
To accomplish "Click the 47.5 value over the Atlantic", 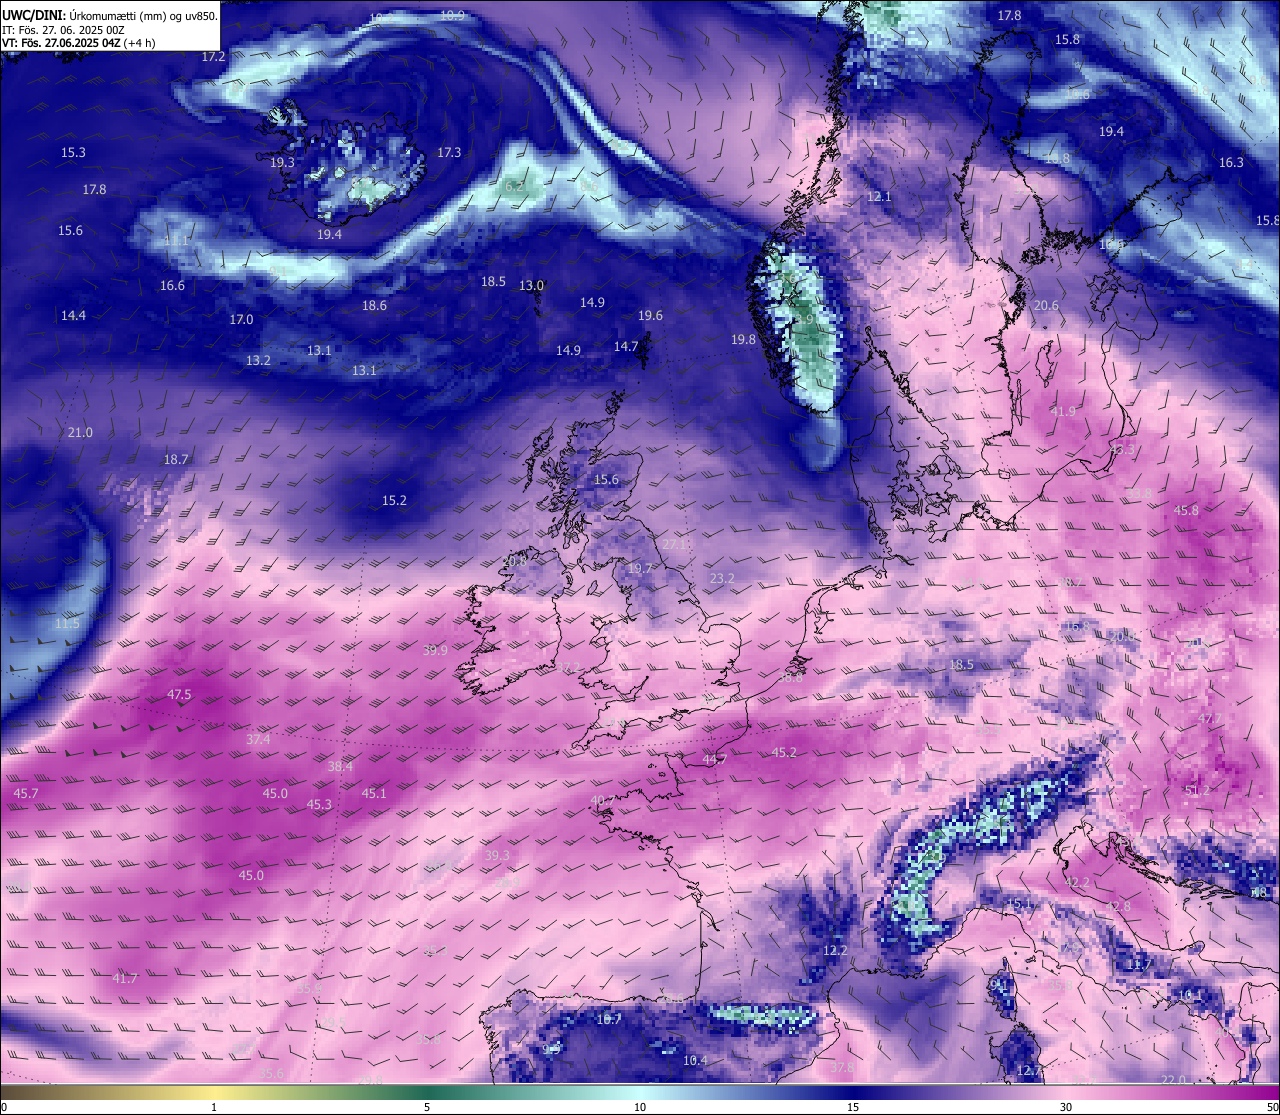I will click(x=179, y=695).
